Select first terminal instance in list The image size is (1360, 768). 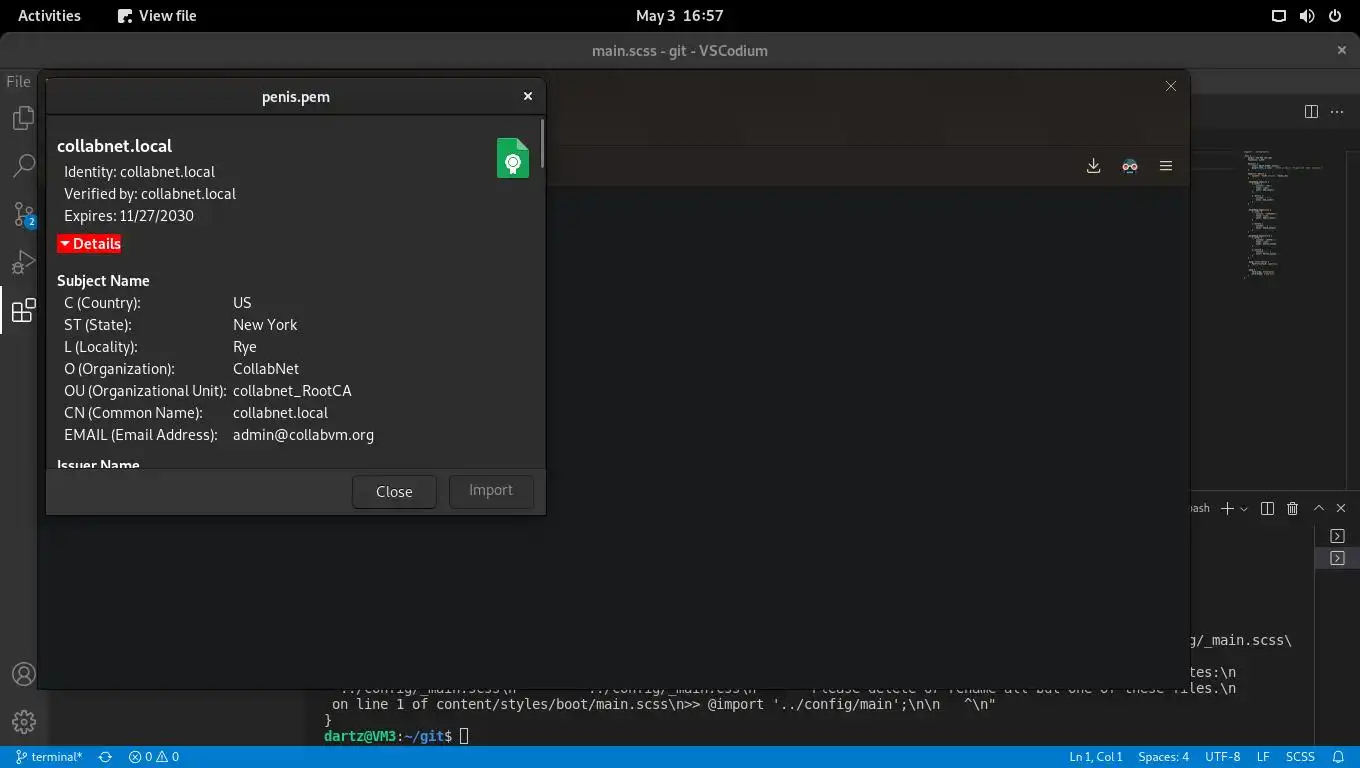1337,536
